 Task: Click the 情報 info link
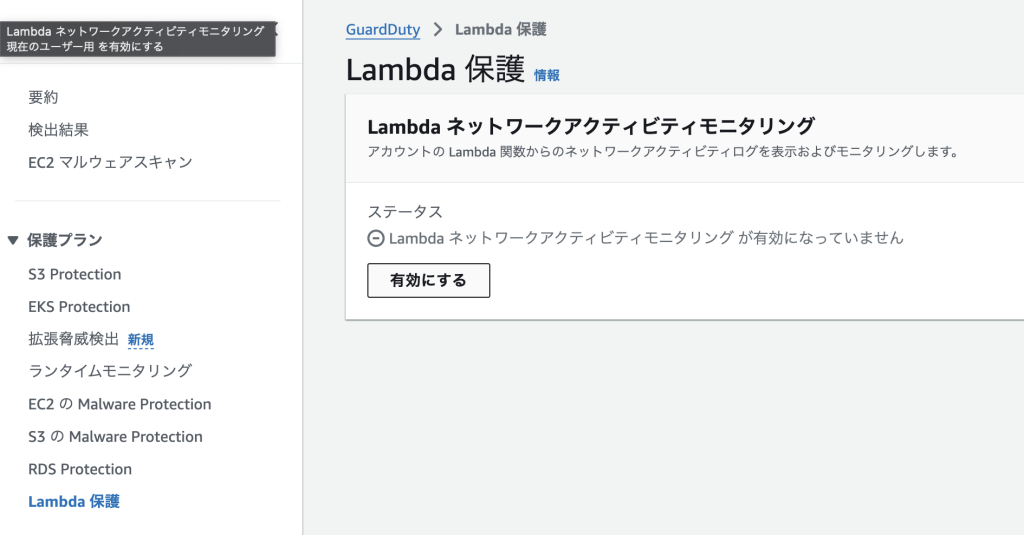point(547,76)
